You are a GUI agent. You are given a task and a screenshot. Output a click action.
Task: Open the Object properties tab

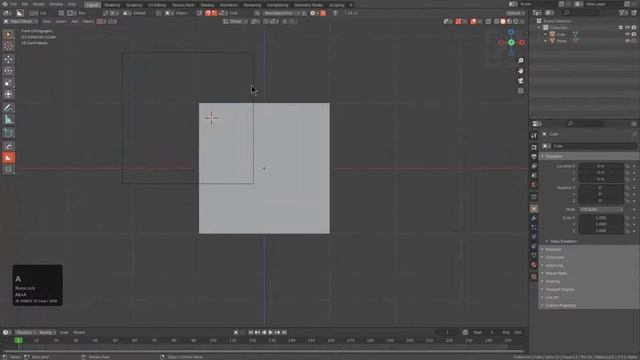[534, 209]
